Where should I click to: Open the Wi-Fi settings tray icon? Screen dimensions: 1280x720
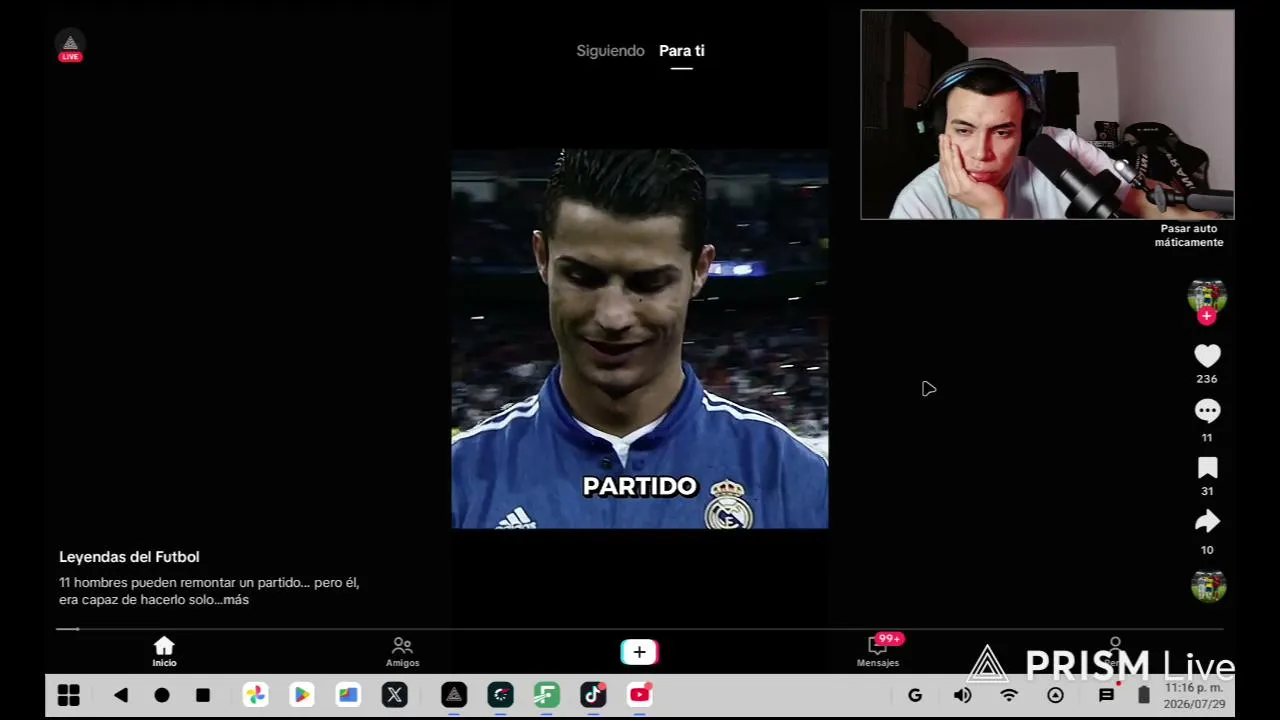pyautogui.click(x=1009, y=695)
